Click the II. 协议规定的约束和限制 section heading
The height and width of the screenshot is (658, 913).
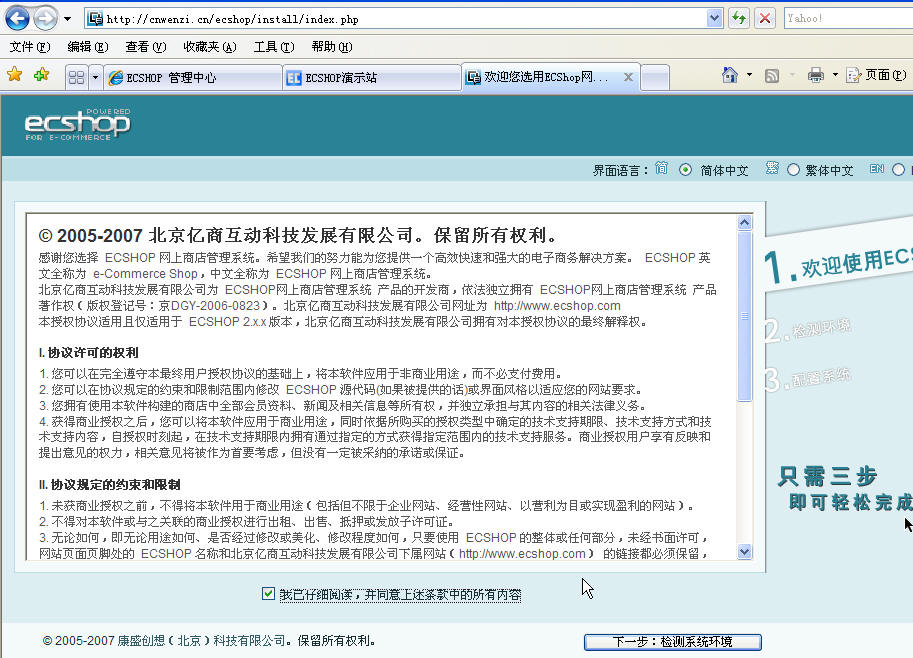[109, 484]
